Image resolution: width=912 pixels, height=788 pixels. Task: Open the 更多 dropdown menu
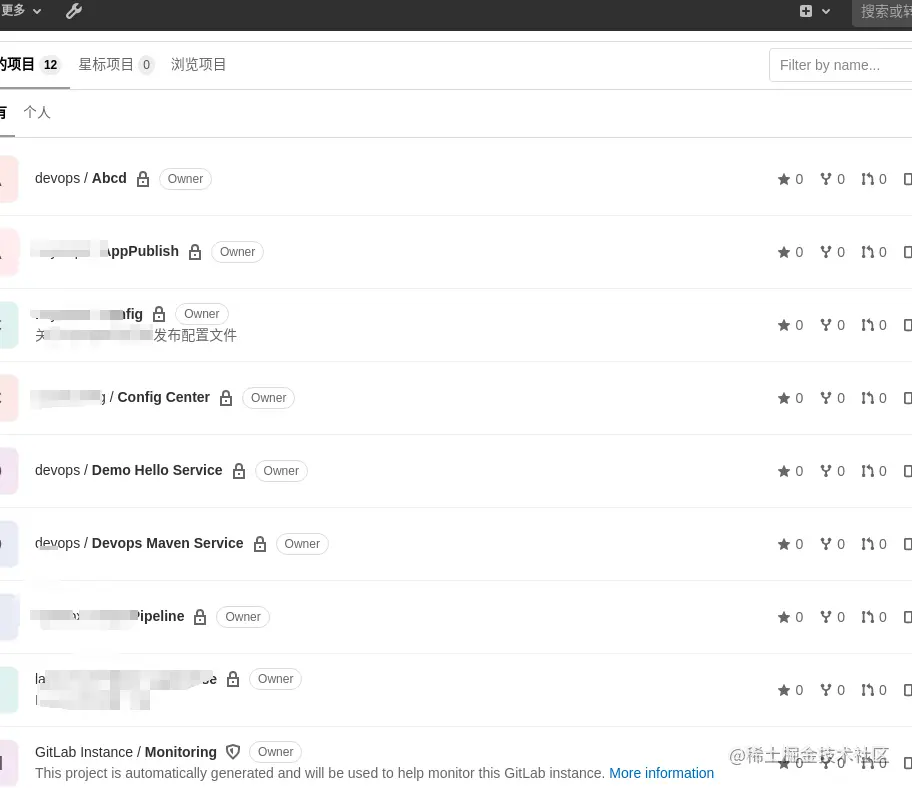[20, 11]
